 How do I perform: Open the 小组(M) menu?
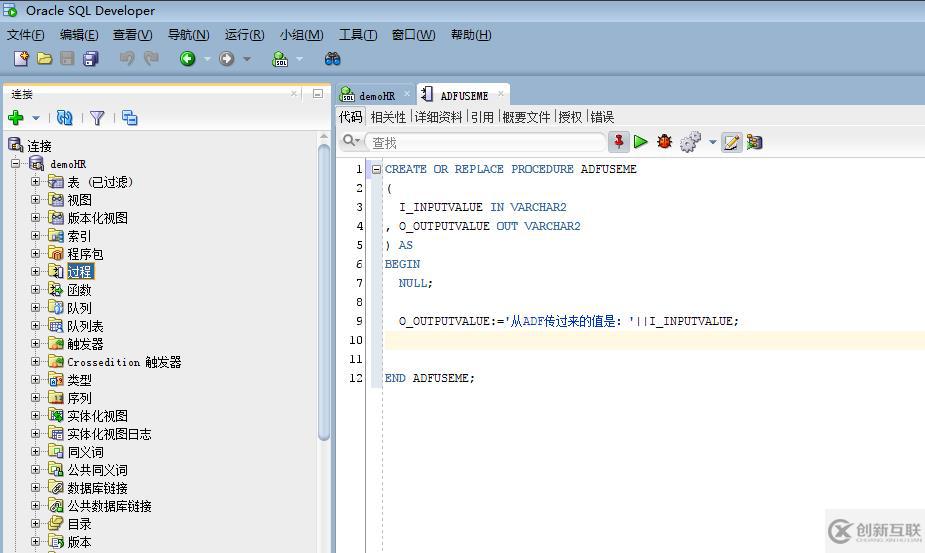pyautogui.click(x=301, y=35)
